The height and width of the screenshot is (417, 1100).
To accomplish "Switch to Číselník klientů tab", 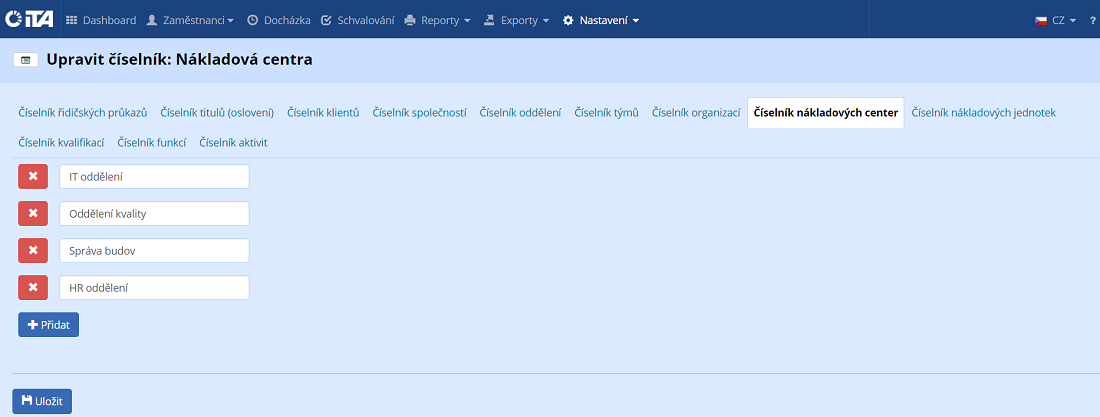I will point(322,113).
